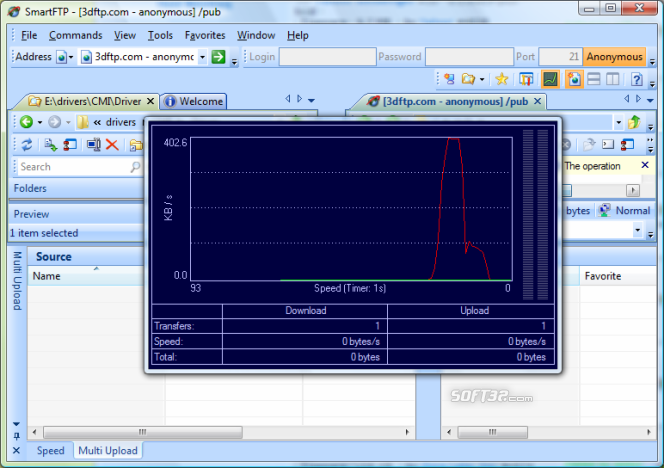Open left tab list dropdown arrow

(x=312, y=100)
